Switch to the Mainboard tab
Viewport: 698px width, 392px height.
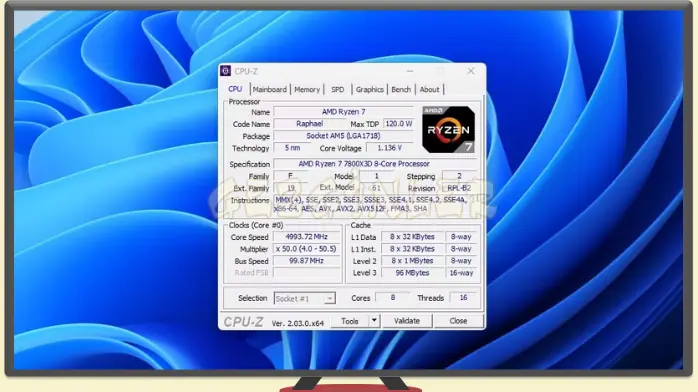[269, 89]
